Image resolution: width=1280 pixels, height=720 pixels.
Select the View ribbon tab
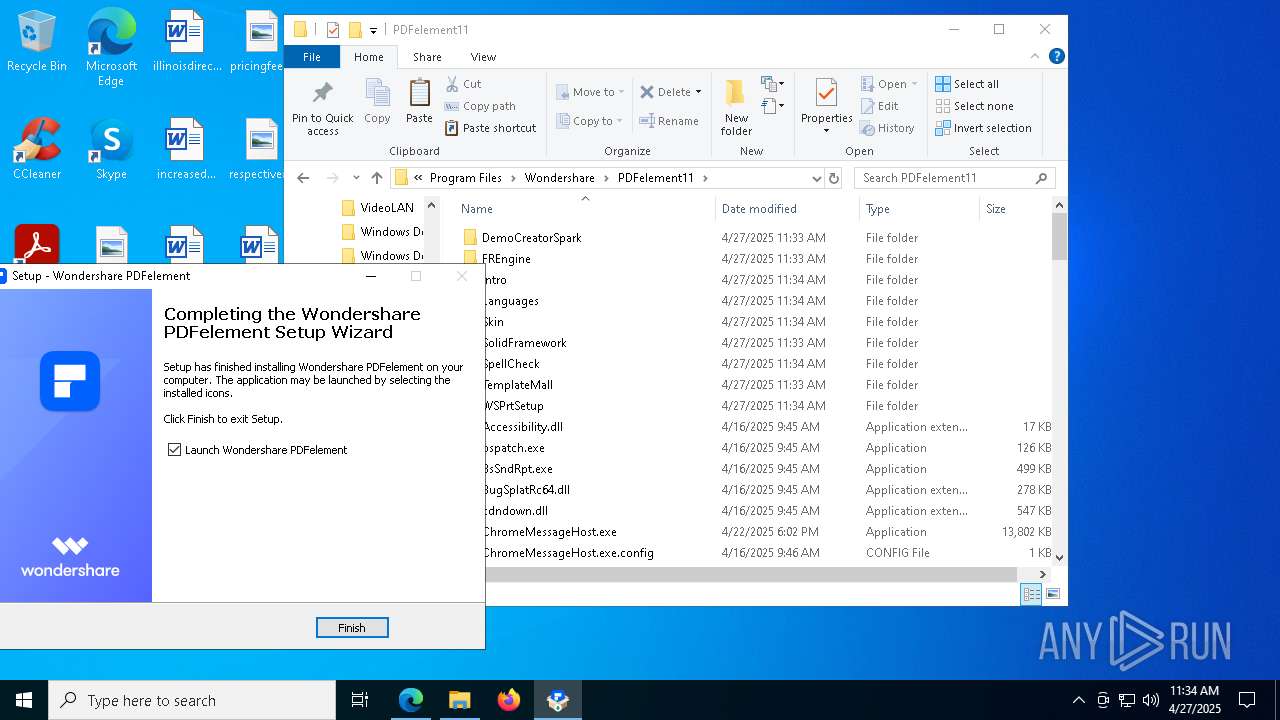pyautogui.click(x=483, y=57)
